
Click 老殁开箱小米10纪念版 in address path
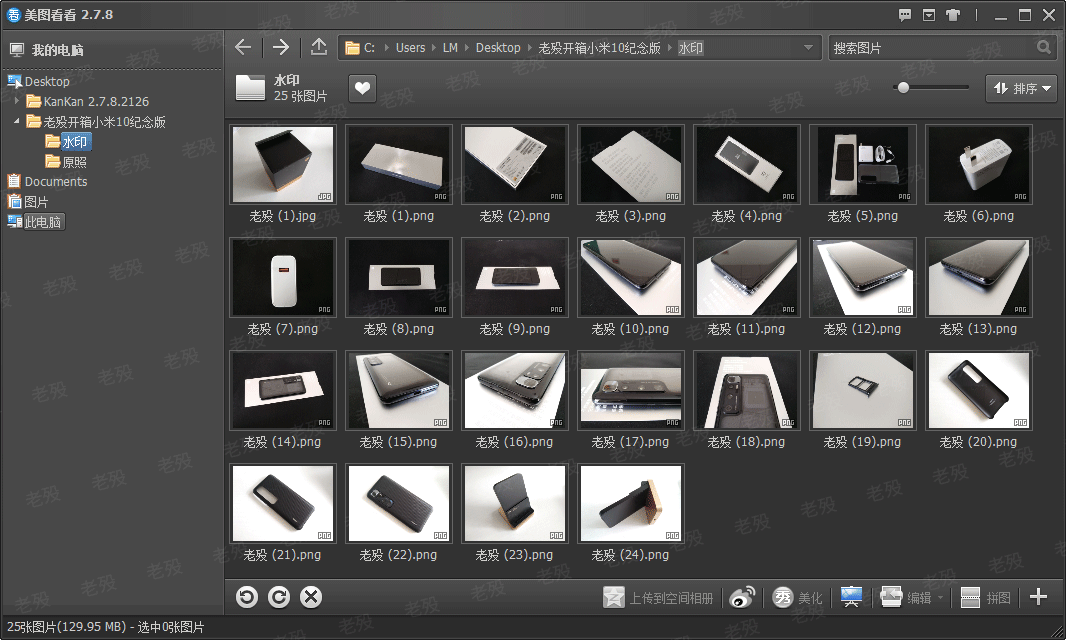pos(599,48)
